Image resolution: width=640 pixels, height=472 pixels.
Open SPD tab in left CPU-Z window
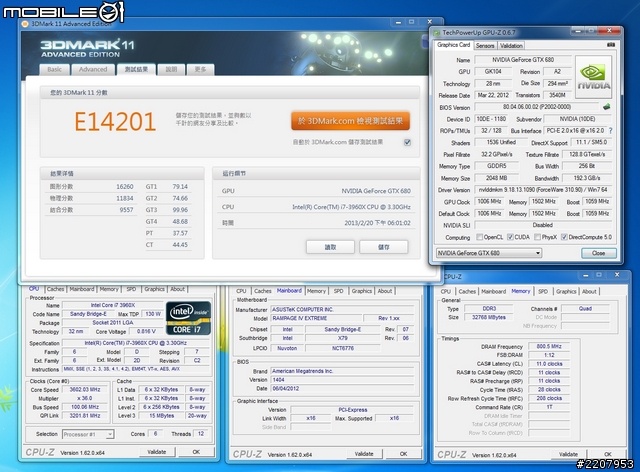131,289
